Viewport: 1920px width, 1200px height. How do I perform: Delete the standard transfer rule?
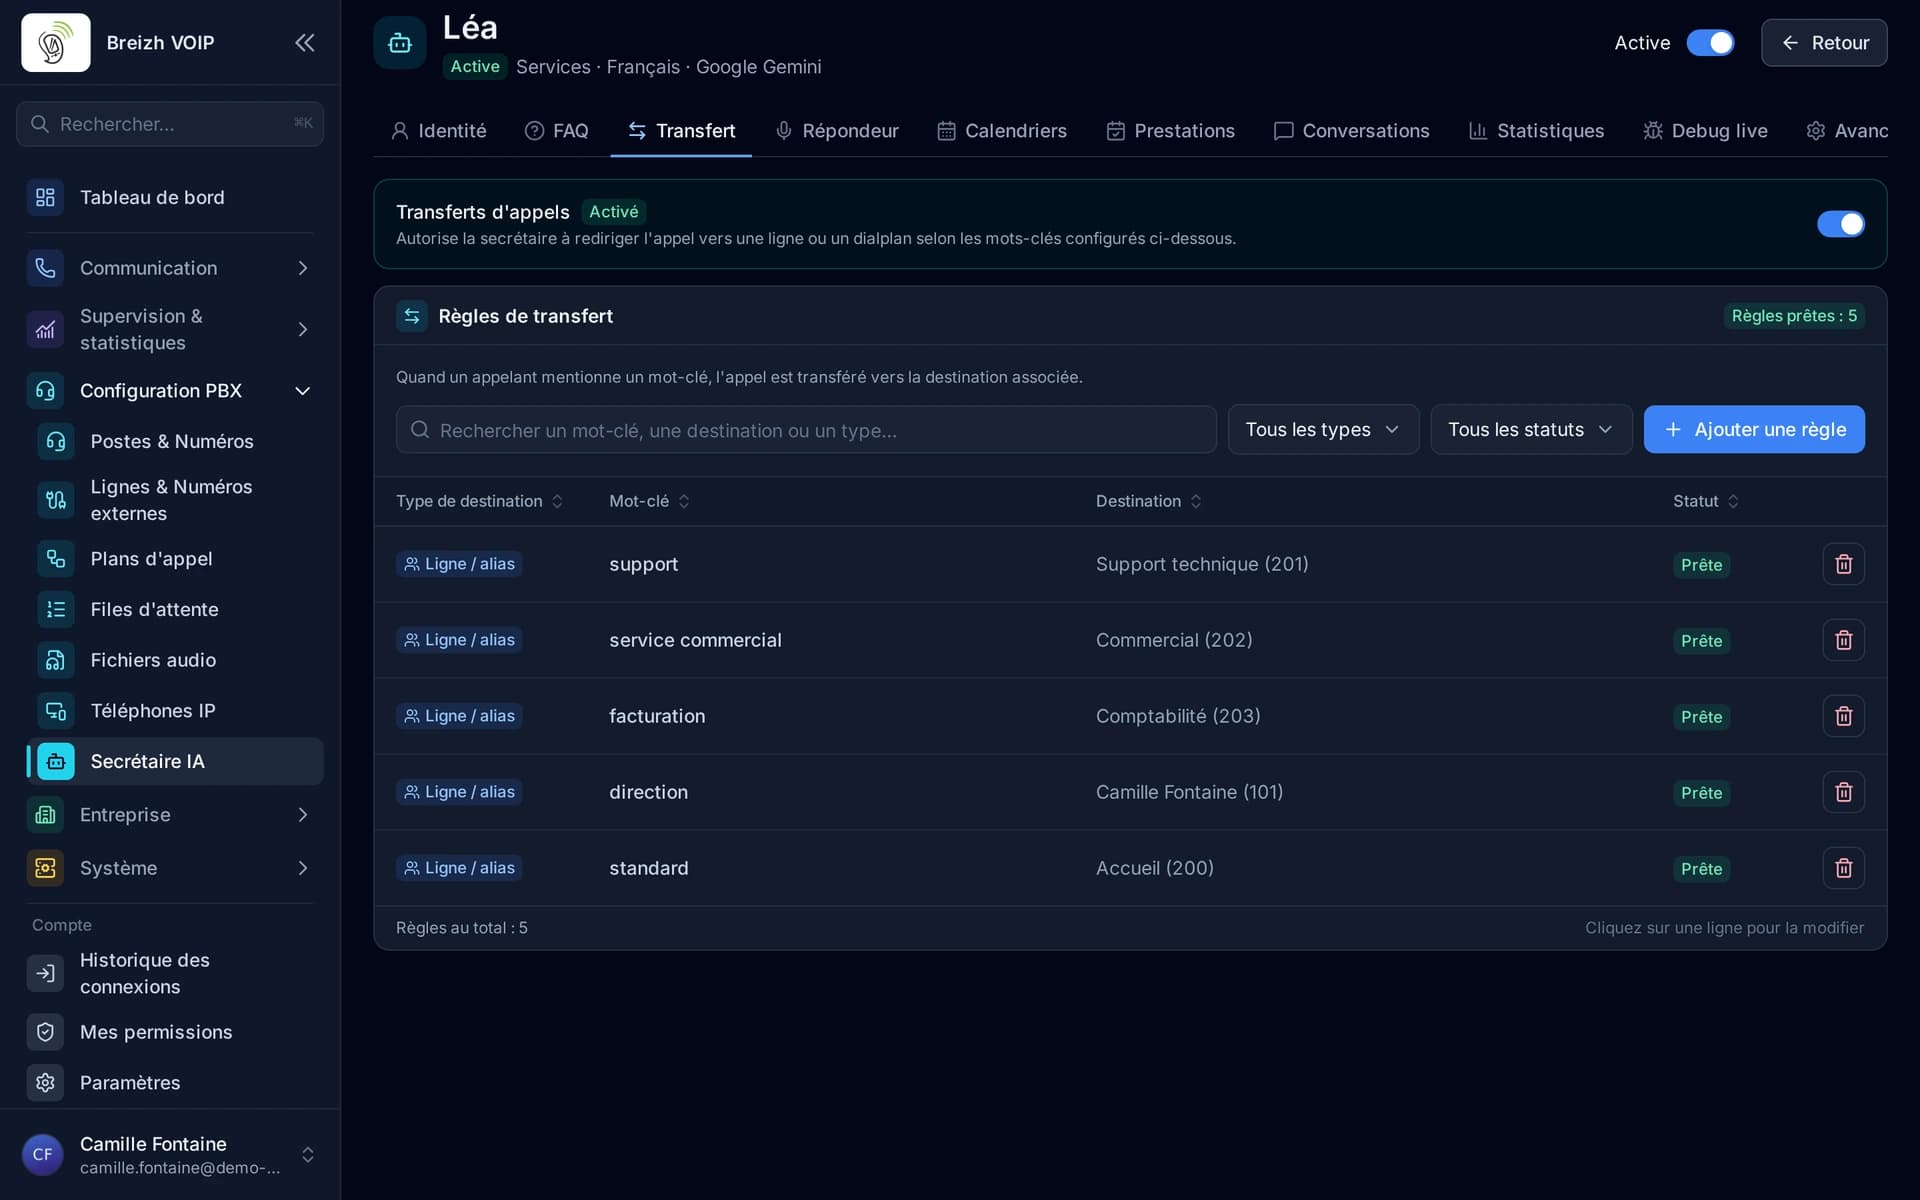(1843, 868)
